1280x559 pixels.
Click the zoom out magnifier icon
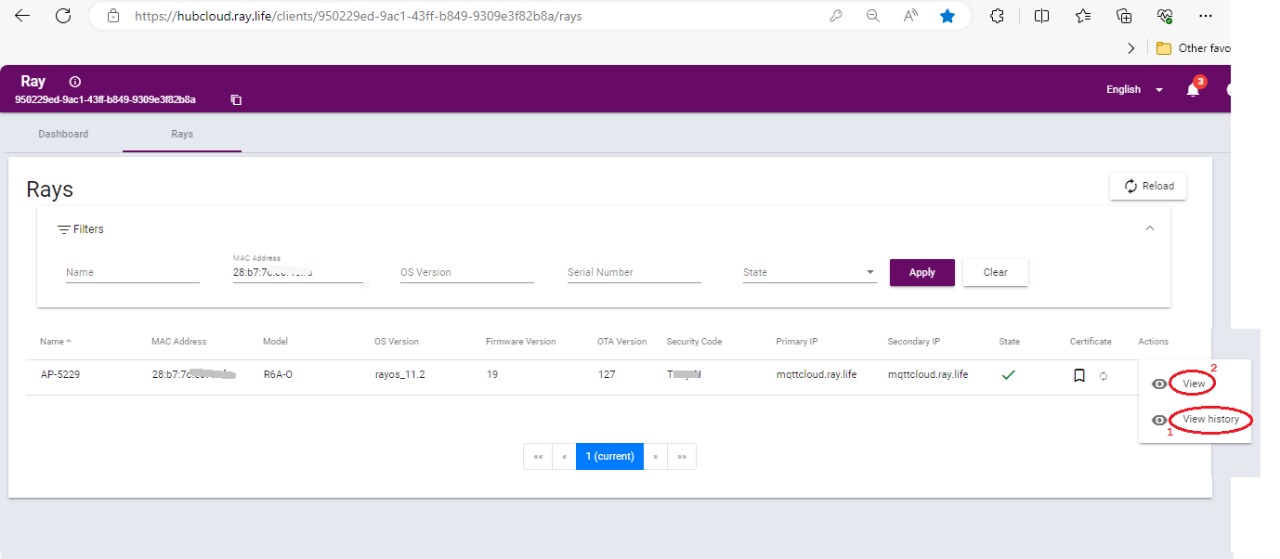click(x=873, y=16)
